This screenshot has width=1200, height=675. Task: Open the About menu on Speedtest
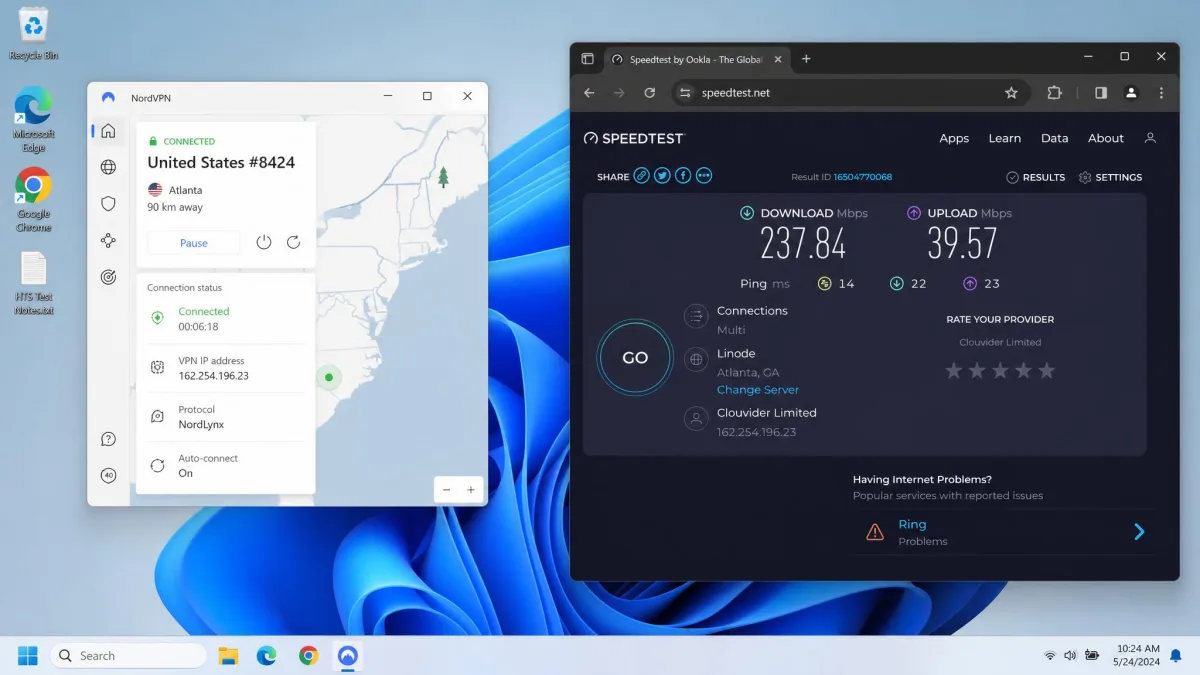(1106, 138)
